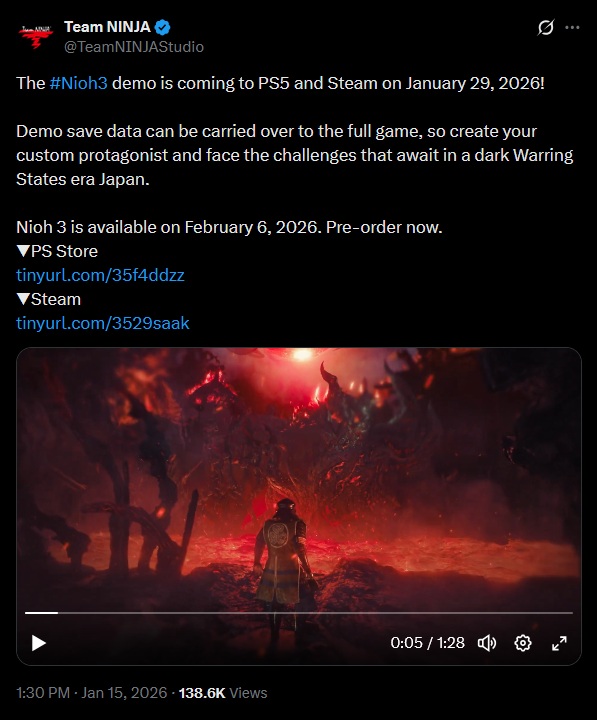Click the #Nioh3 hashtag
This screenshot has width=597, height=720.
click(x=79, y=83)
